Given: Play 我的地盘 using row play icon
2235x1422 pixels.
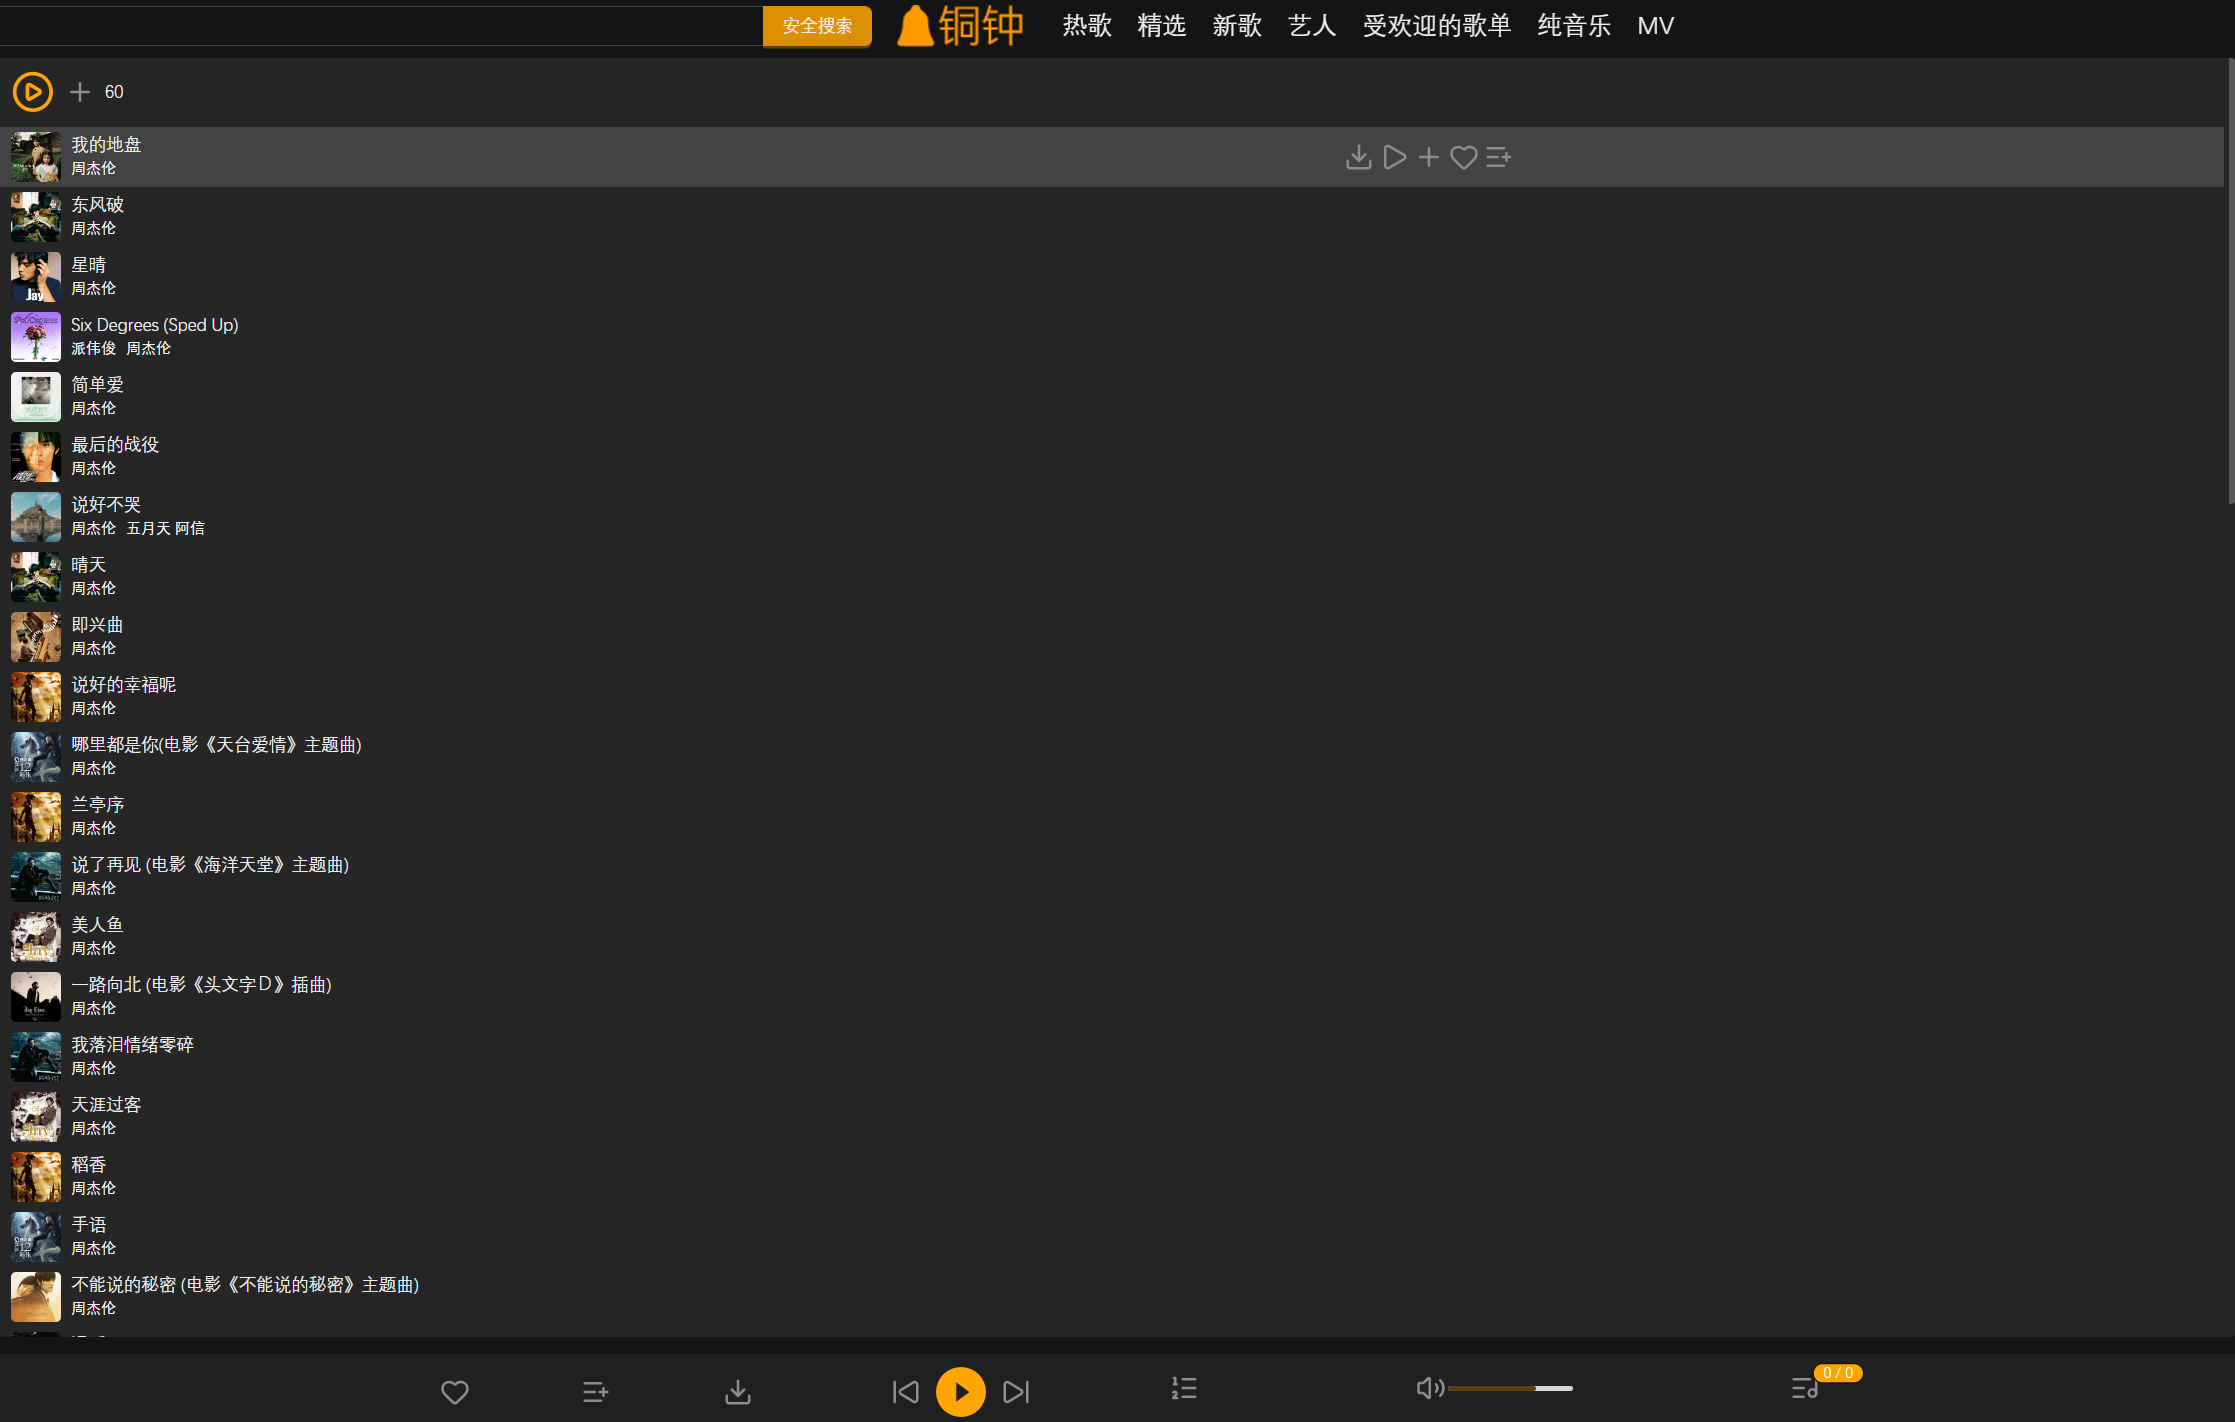Looking at the screenshot, I should tap(1394, 157).
